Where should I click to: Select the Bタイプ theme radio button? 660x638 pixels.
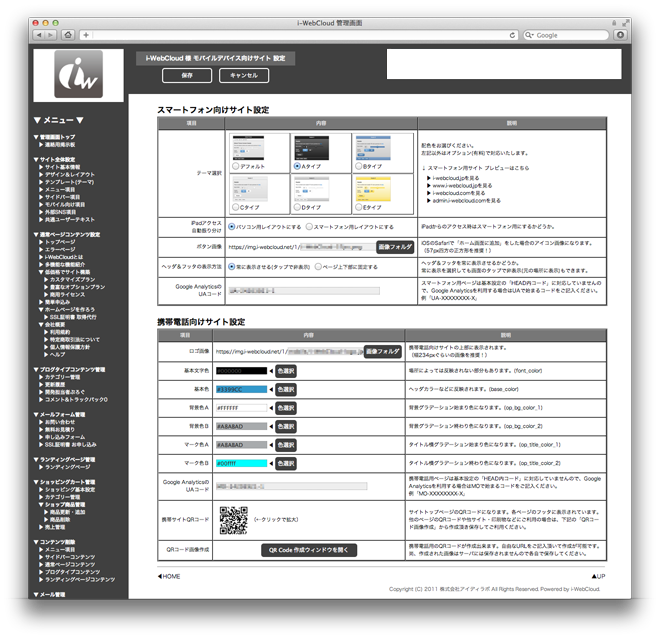(x=359, y=166)
